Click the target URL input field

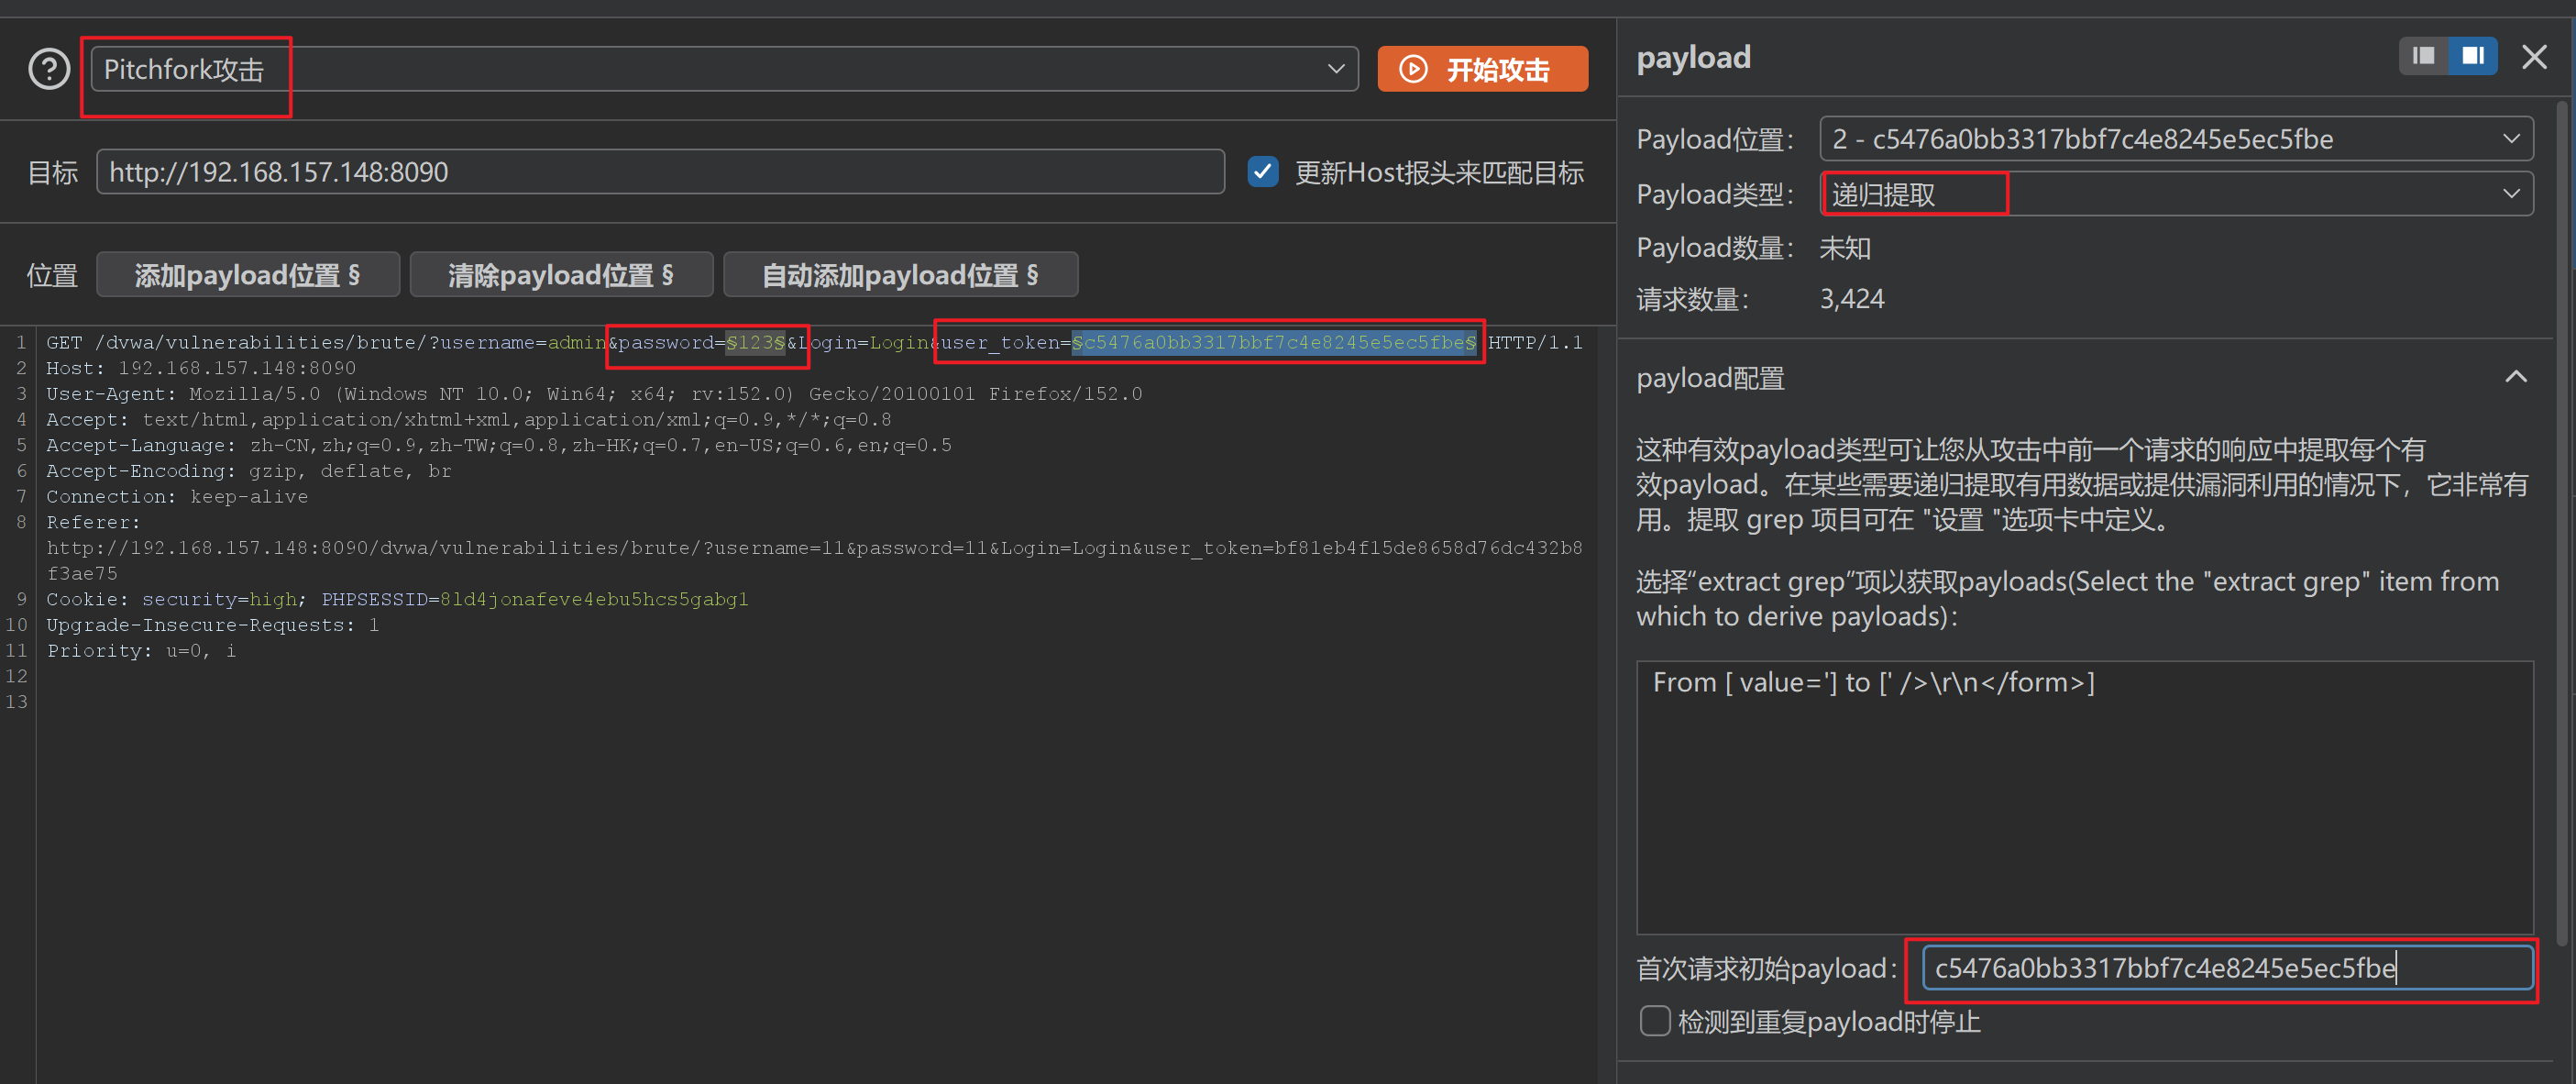click(660, 172)
